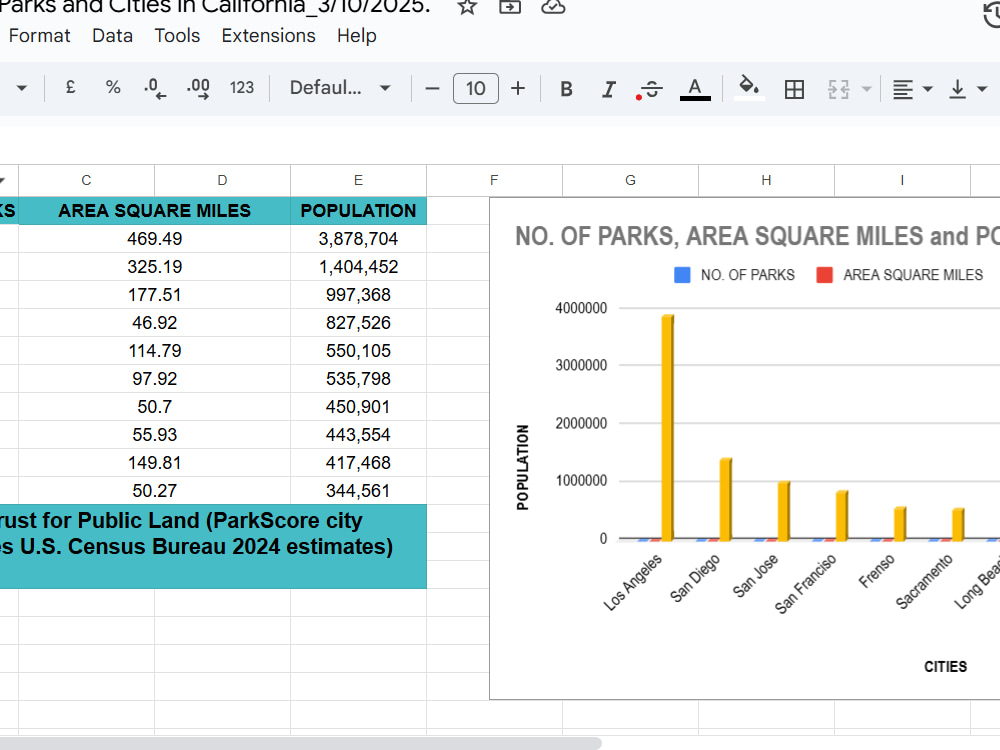Select column H header
1000x750 pixels.
(766, 180)
